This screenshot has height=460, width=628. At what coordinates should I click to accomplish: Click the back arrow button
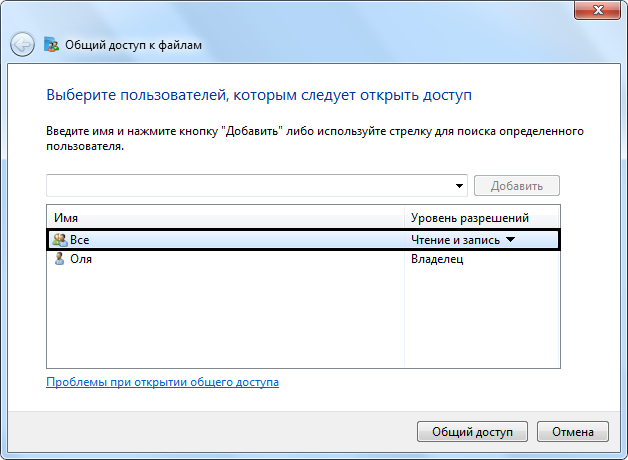pyautogui.click(x=22, y=44)
